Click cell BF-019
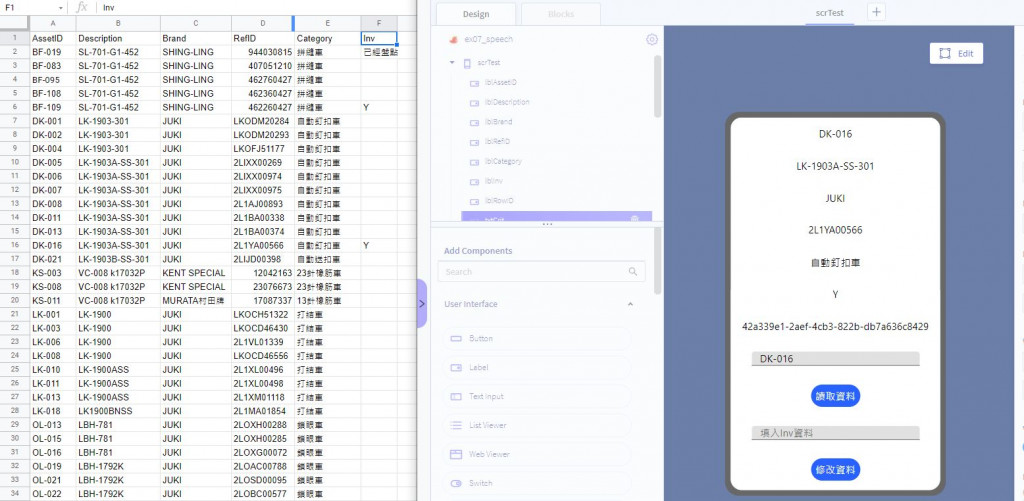This screenshot has height=501, width=1024. click(x=53, y=52)
